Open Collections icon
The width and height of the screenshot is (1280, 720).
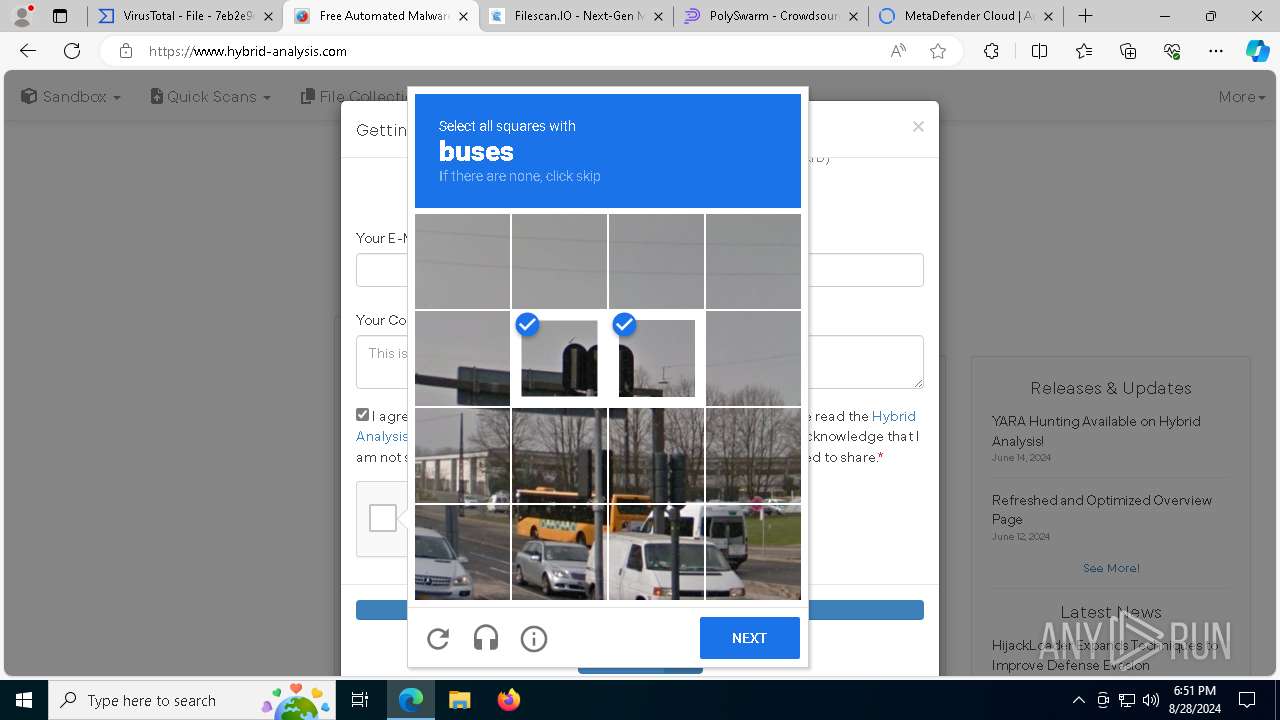[x=1128, y=51]
